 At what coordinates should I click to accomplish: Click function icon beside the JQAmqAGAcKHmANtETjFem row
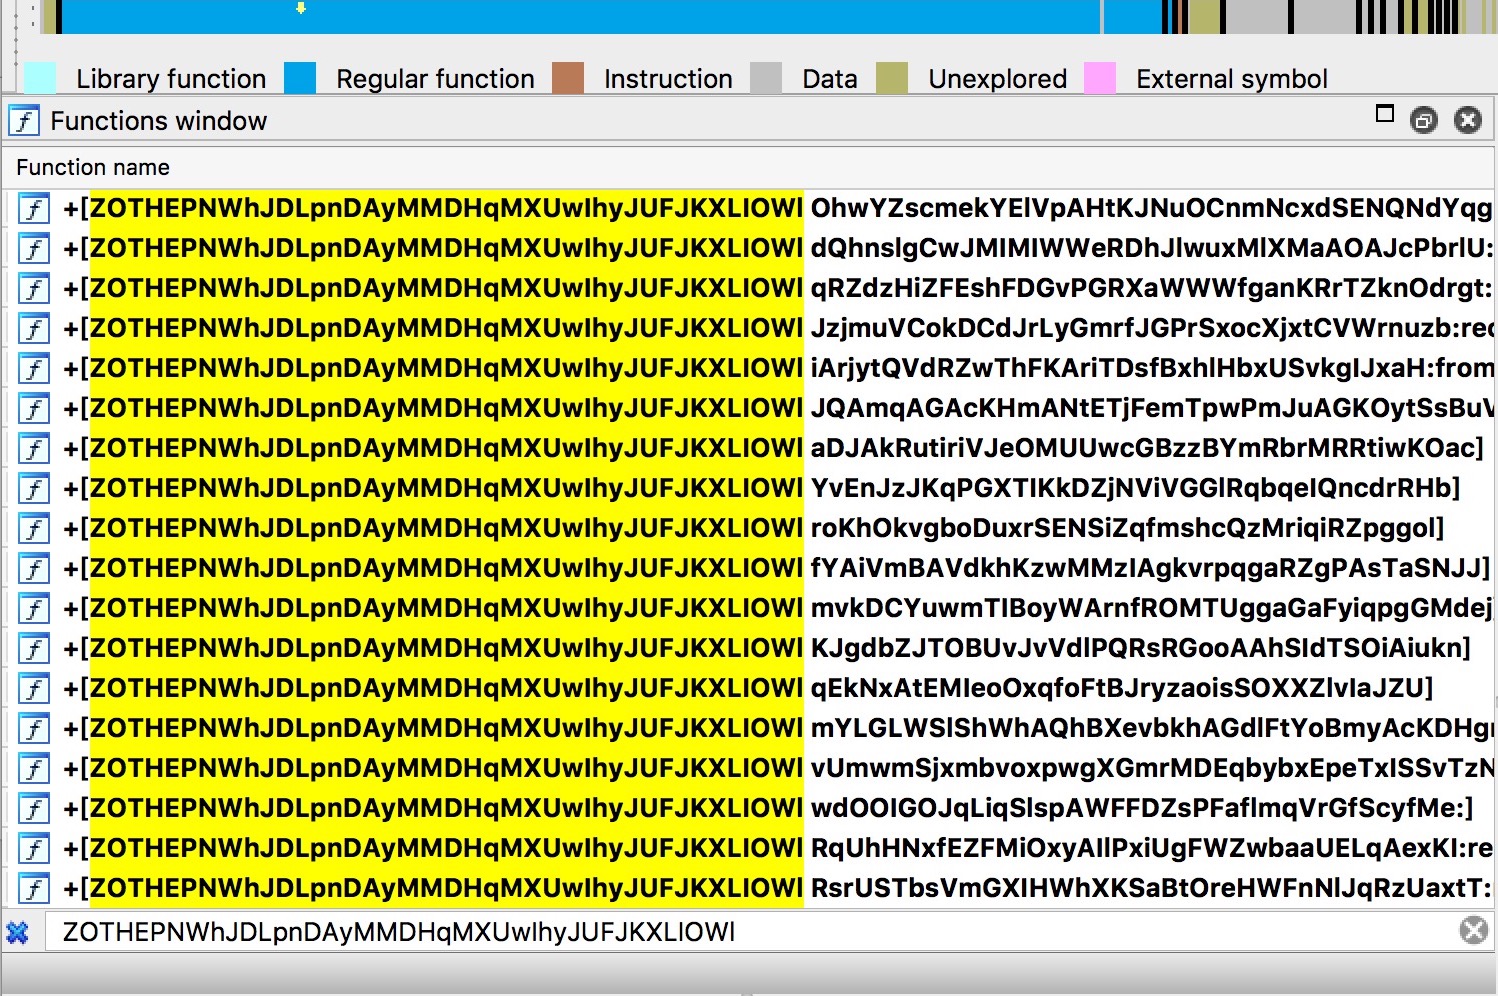(x=35, y=408)
